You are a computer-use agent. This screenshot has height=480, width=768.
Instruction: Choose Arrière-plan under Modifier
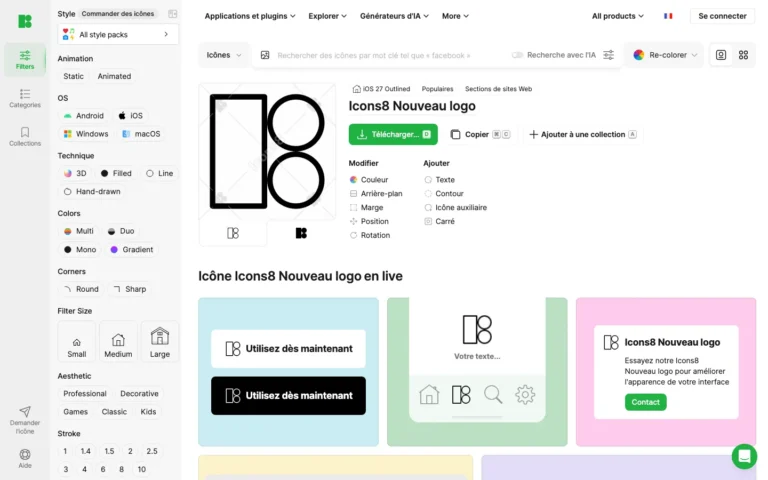pos(376,193)
